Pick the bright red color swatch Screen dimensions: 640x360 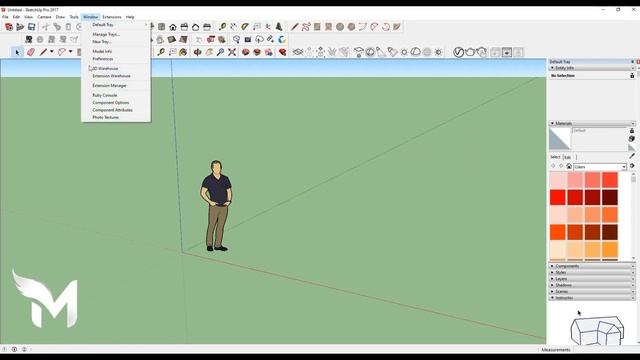(558, 198)
